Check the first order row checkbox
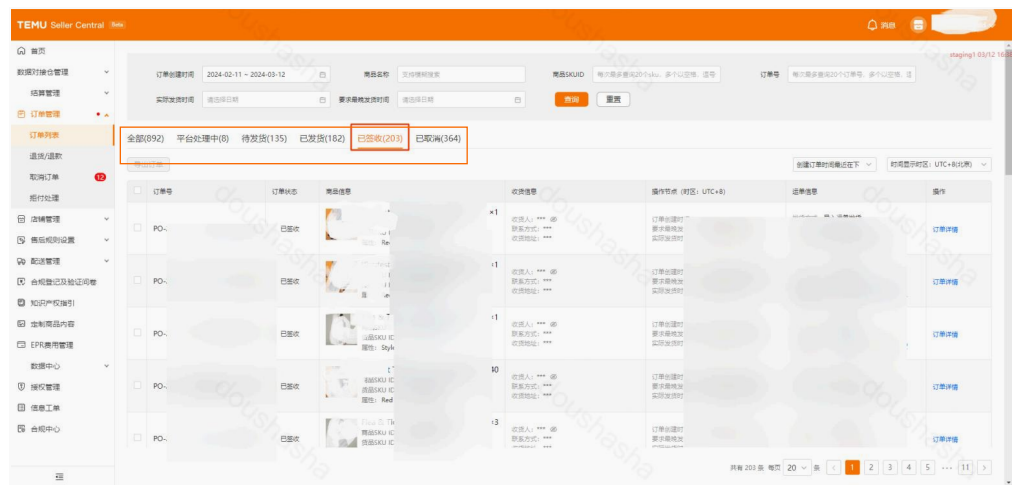This screenshot has width=1032, height=496. (x=138, y=228)
